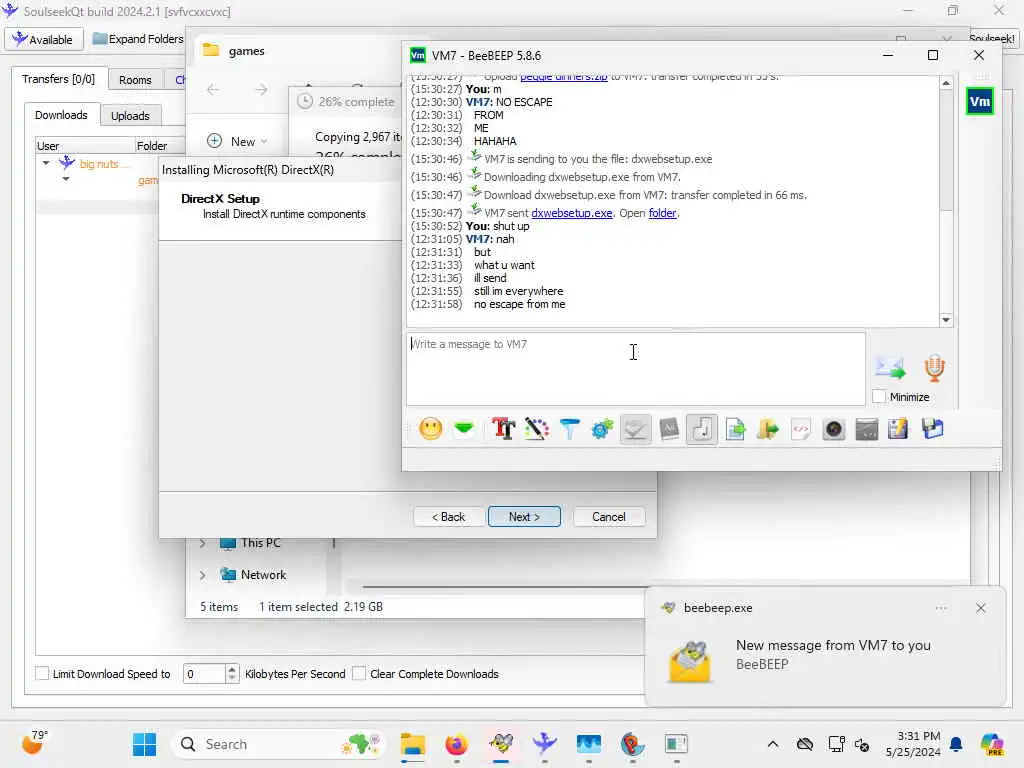The width and height of the screenshot is (1024, 768).
Task: Click the dark window icon next to camera
Action: pyautogui.click(x=867, y=429)
